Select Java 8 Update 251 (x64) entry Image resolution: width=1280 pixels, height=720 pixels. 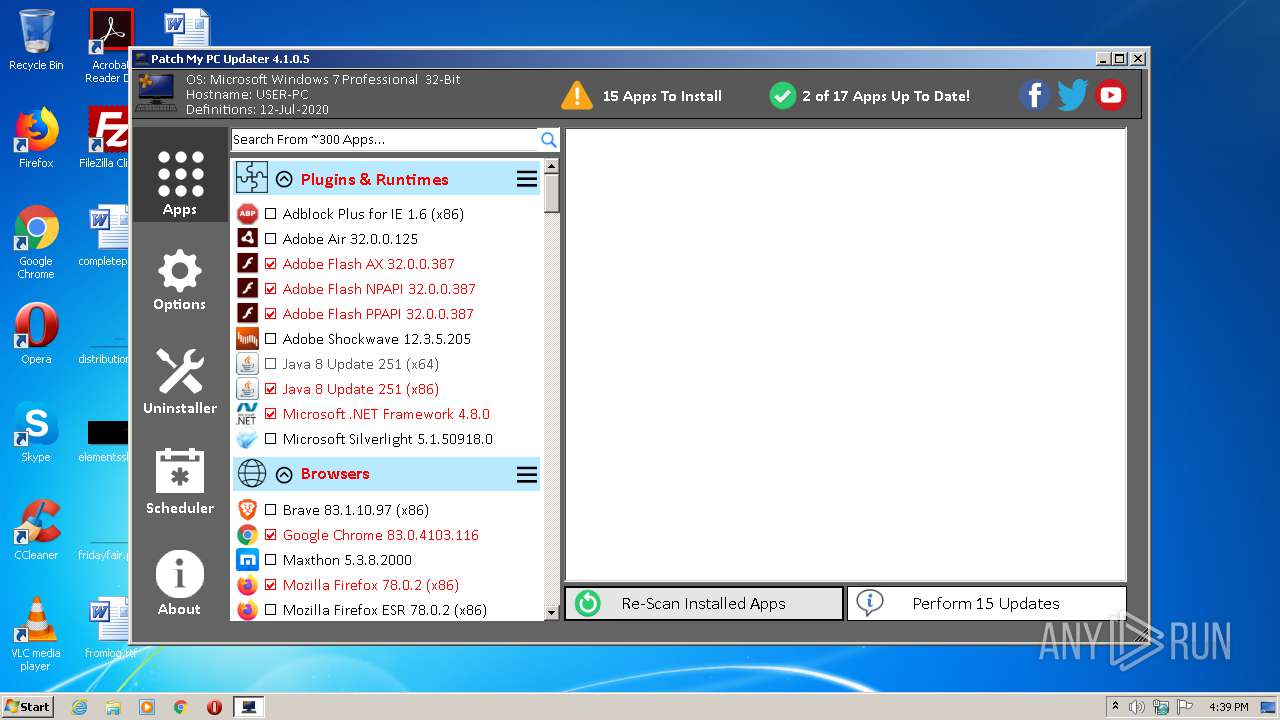click(x=361, y=364)
